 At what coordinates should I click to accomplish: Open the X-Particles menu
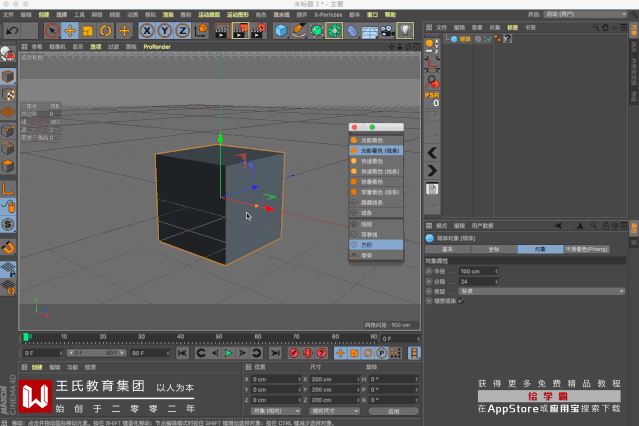point(328,15)
